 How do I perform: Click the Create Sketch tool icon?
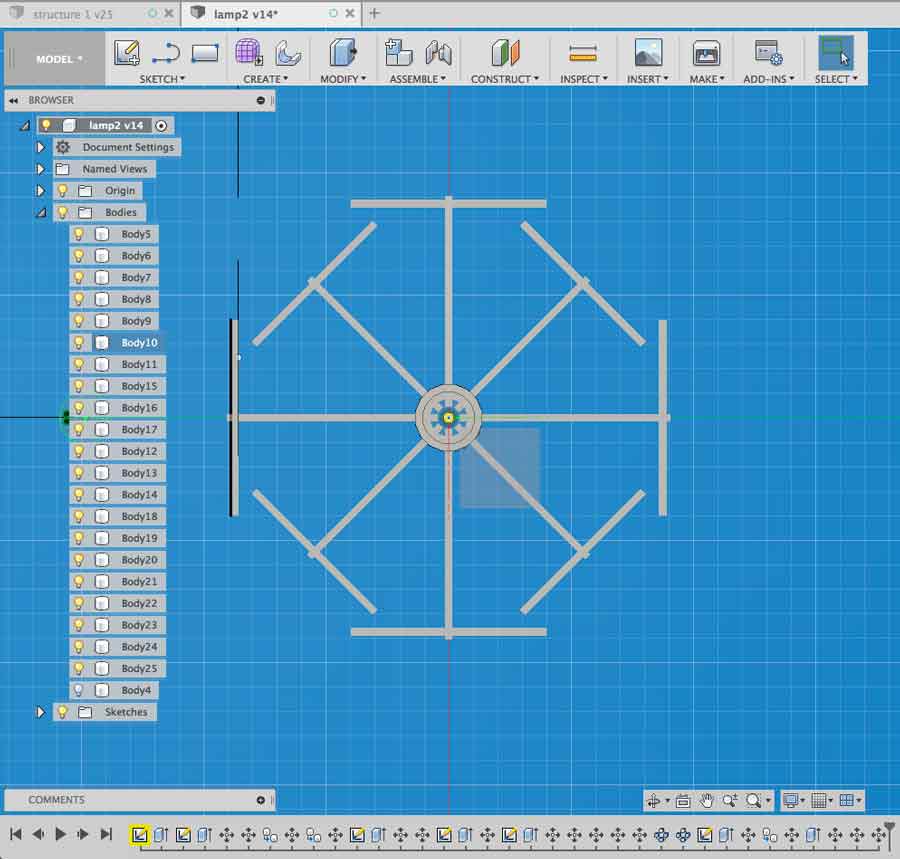127,53
